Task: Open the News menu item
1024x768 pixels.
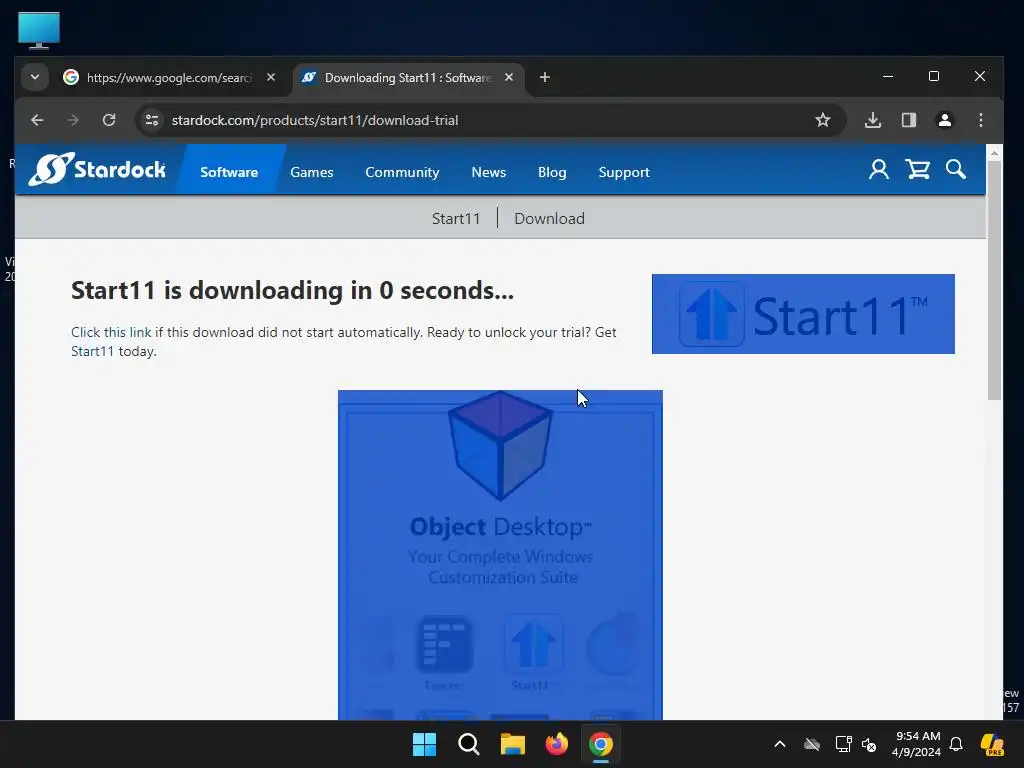Action: pyautogui.click(x=488, y=172)
